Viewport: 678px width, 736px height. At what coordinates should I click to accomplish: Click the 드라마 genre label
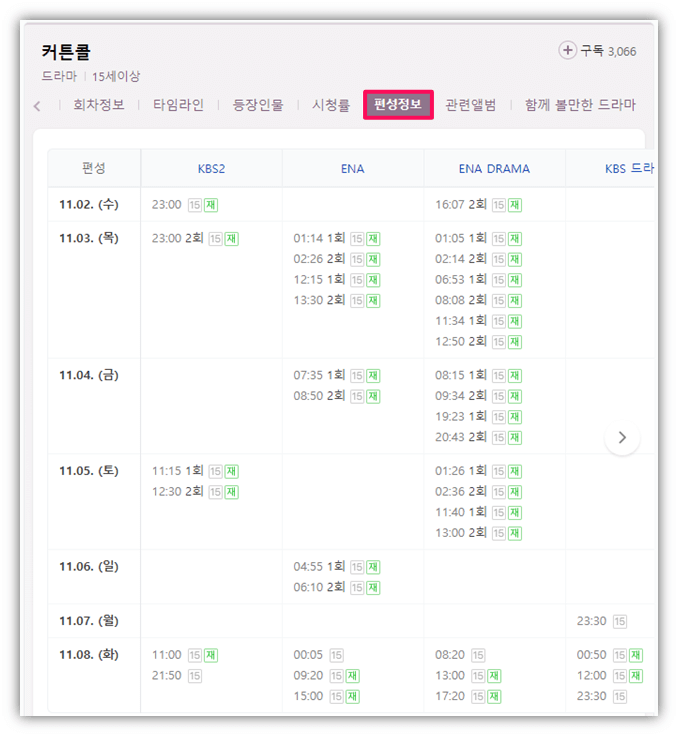coord(59,76)
